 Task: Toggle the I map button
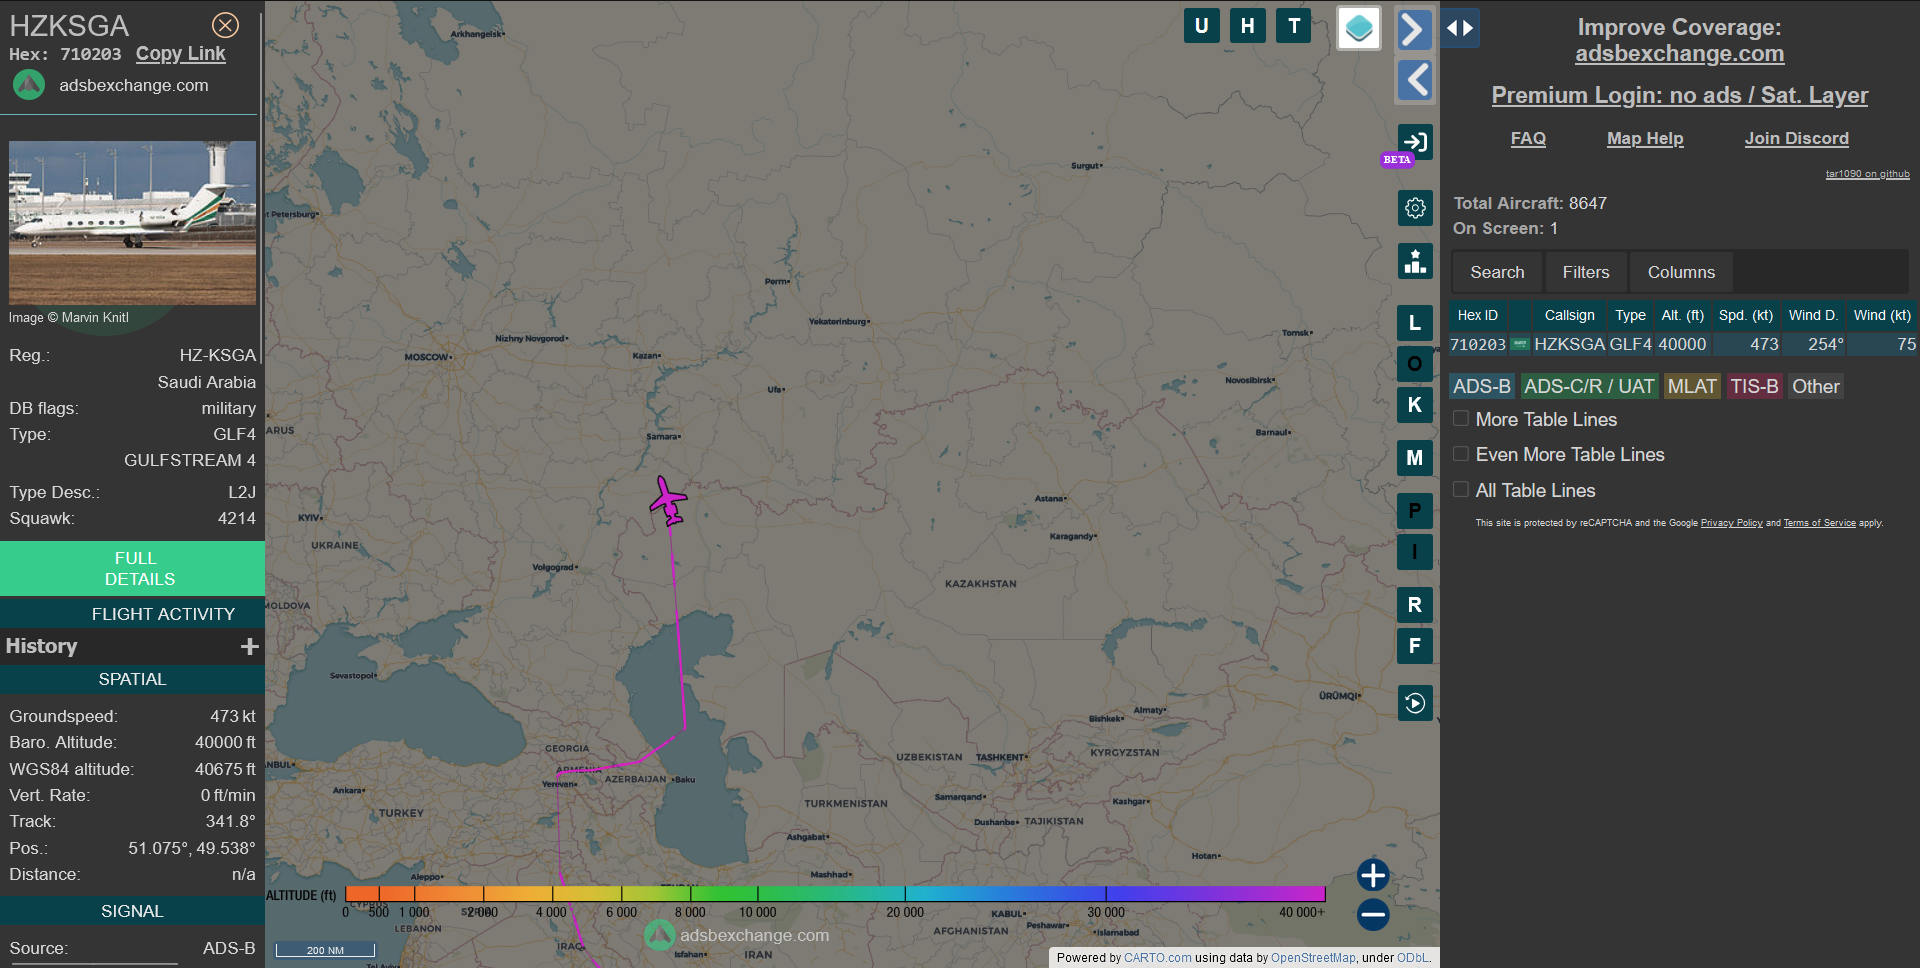click(1414, 552)
